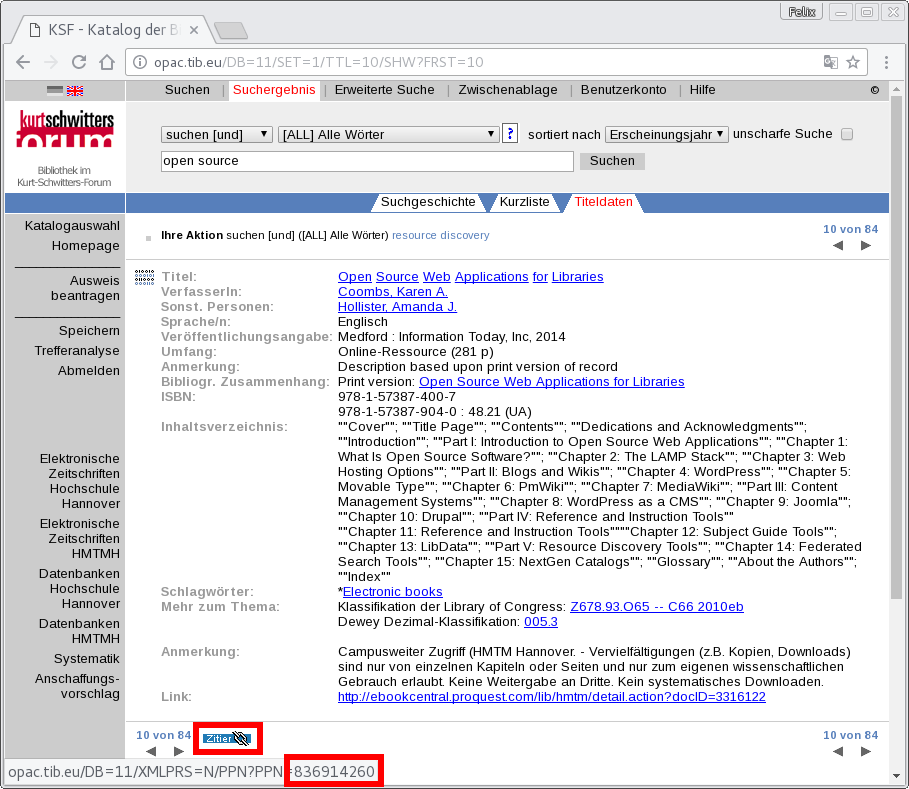Image resolution: width=909 pixels, height=789 pixels.
Task: Go to the Suchgeschichte tab
Action: pyautogui.click(x=428, y=202)
